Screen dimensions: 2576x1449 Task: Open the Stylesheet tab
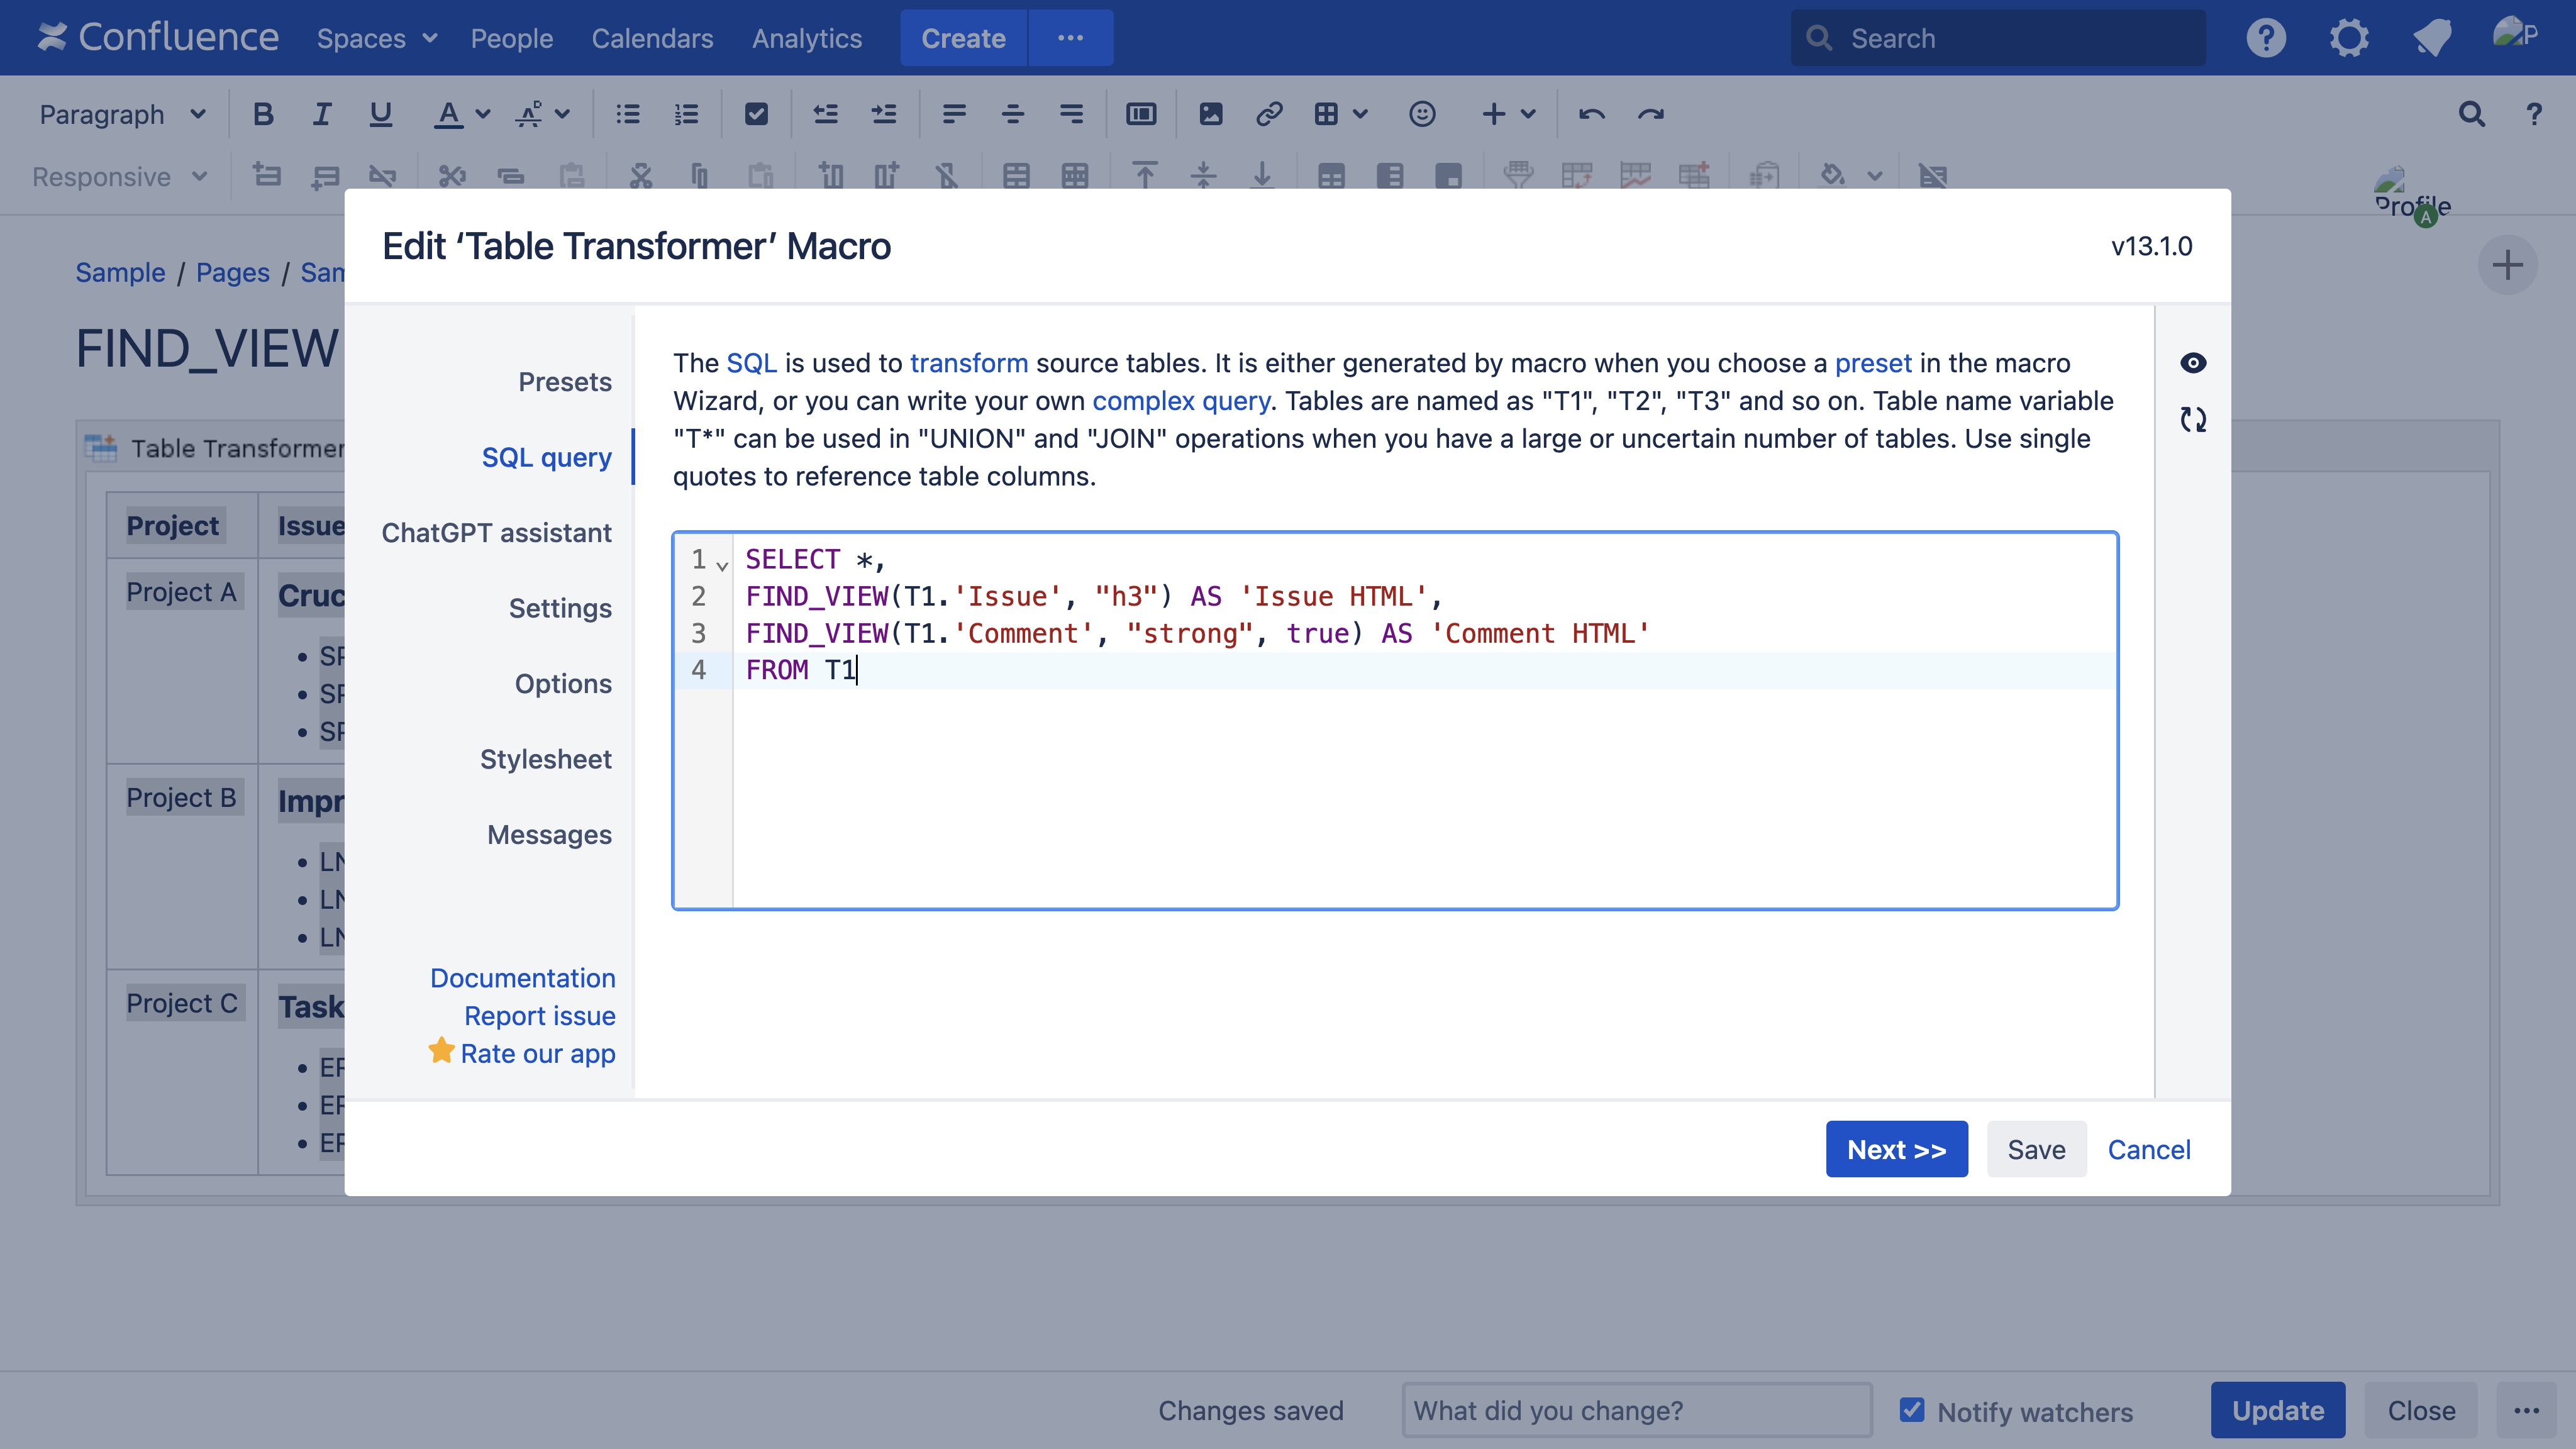point(545,759)
